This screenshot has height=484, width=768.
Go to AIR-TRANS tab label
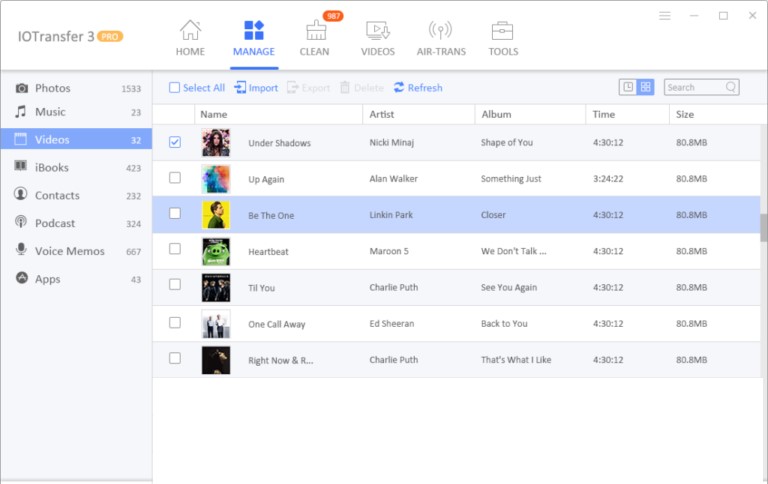coord(441,51)
